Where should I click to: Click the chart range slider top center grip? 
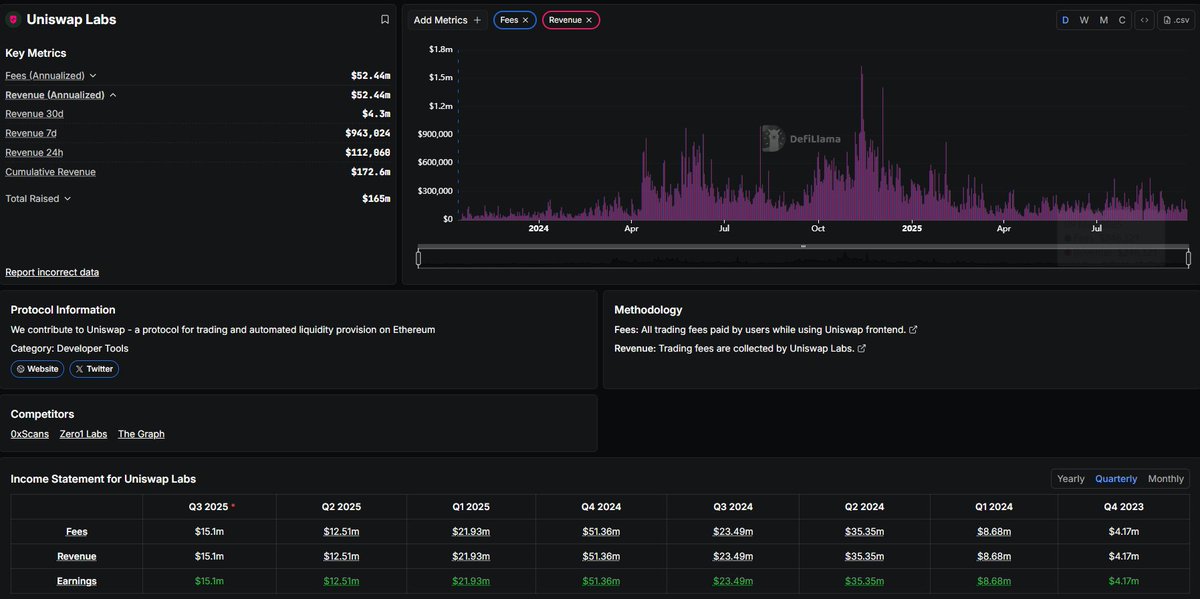(803, 246)
